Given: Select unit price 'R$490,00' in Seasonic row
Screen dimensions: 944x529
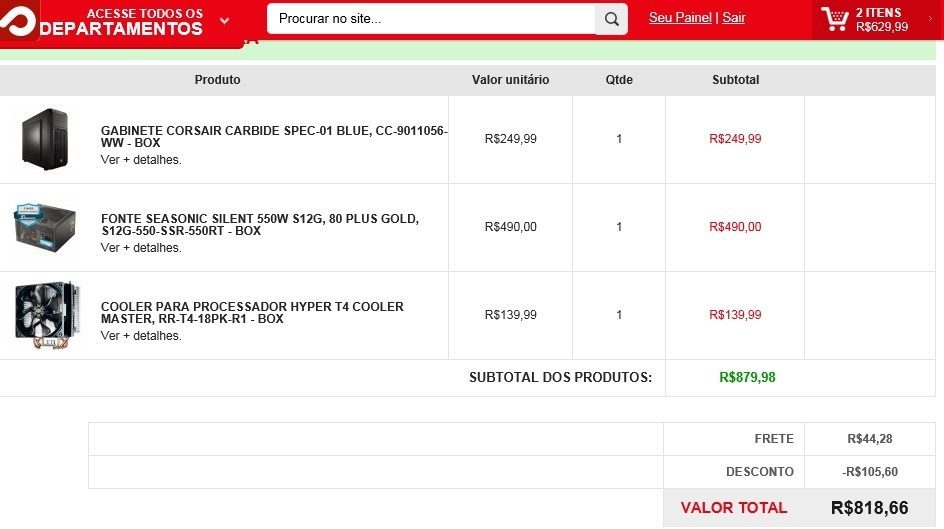Looking at the screenshot, I should 511,227.
